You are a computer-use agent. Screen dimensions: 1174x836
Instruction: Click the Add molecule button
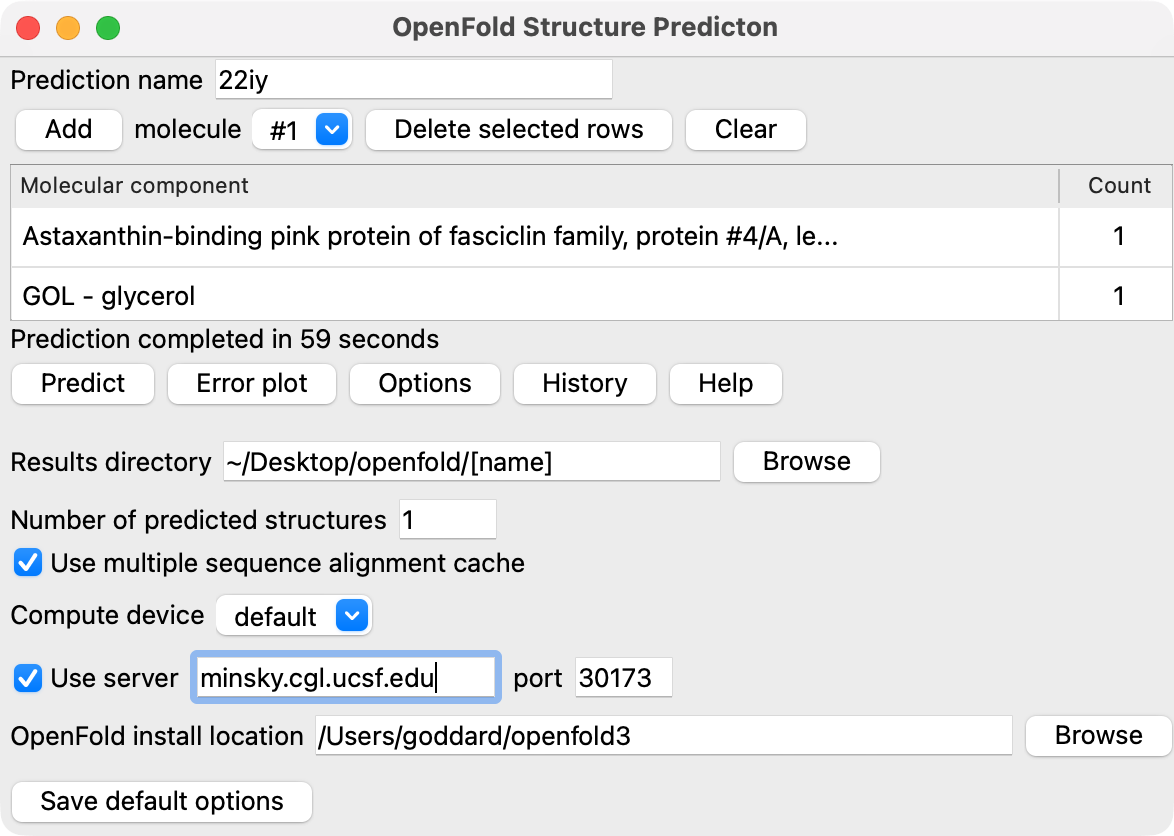point(69,129)
